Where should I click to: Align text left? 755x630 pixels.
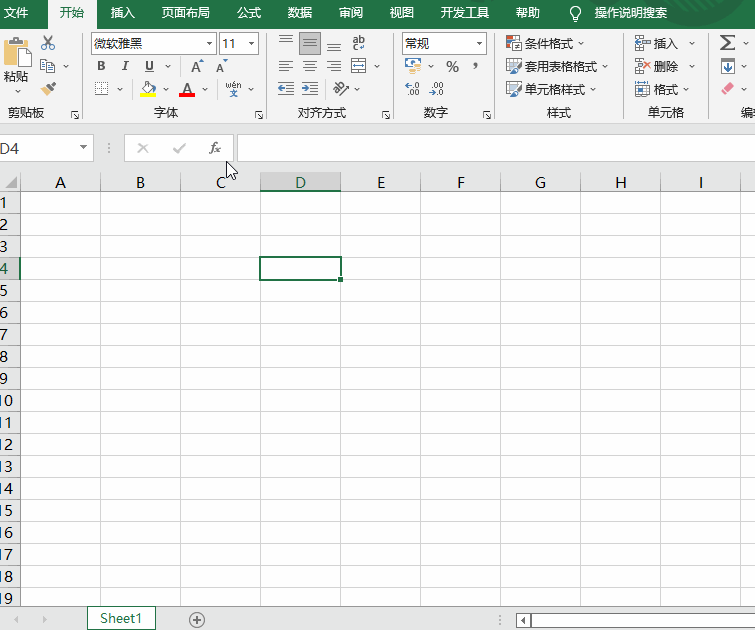286,66
